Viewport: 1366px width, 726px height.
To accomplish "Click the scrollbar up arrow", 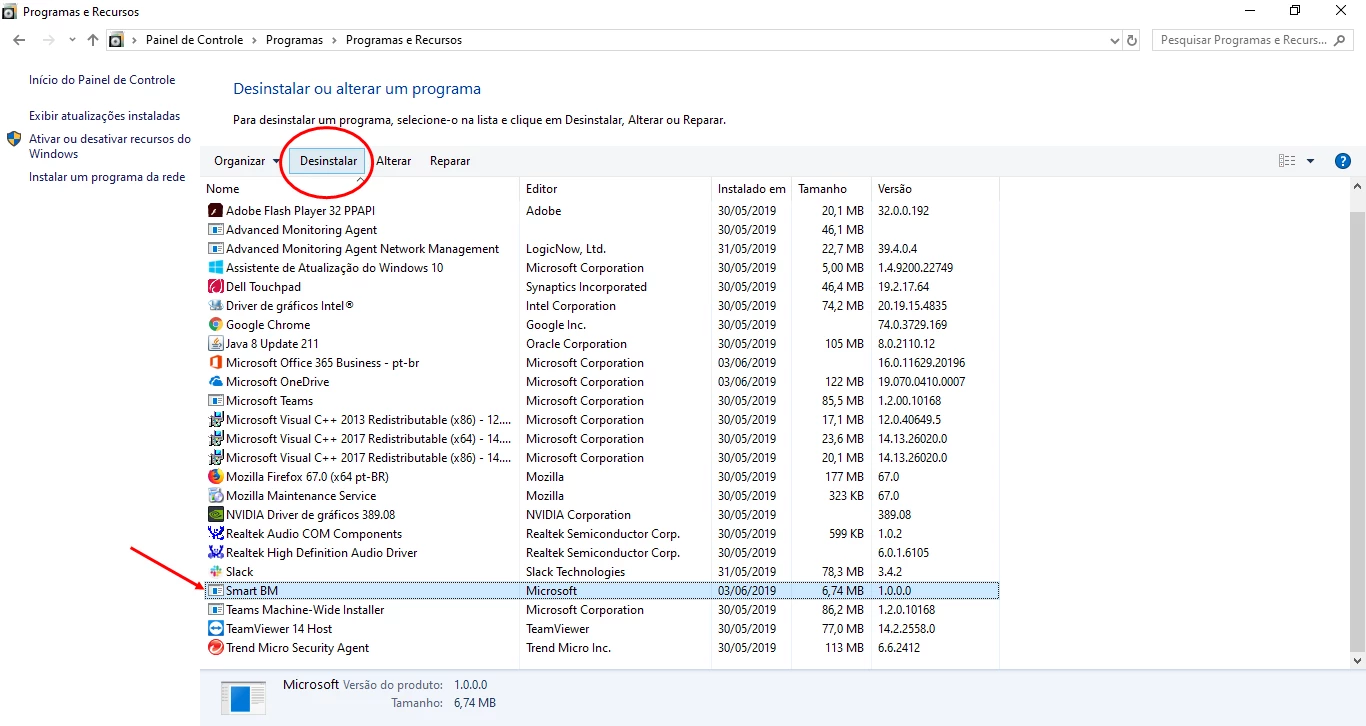I will point(1357,187).
